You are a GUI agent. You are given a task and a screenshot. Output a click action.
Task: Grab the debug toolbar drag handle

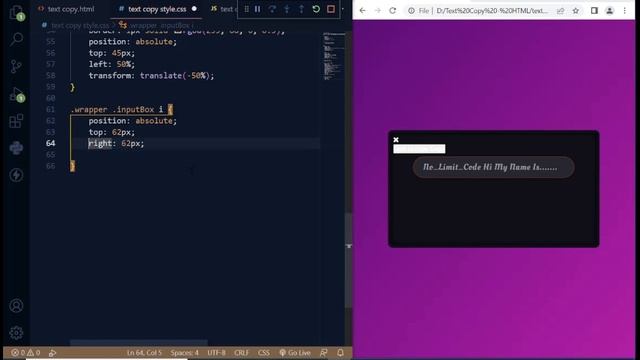coord(246,9)
